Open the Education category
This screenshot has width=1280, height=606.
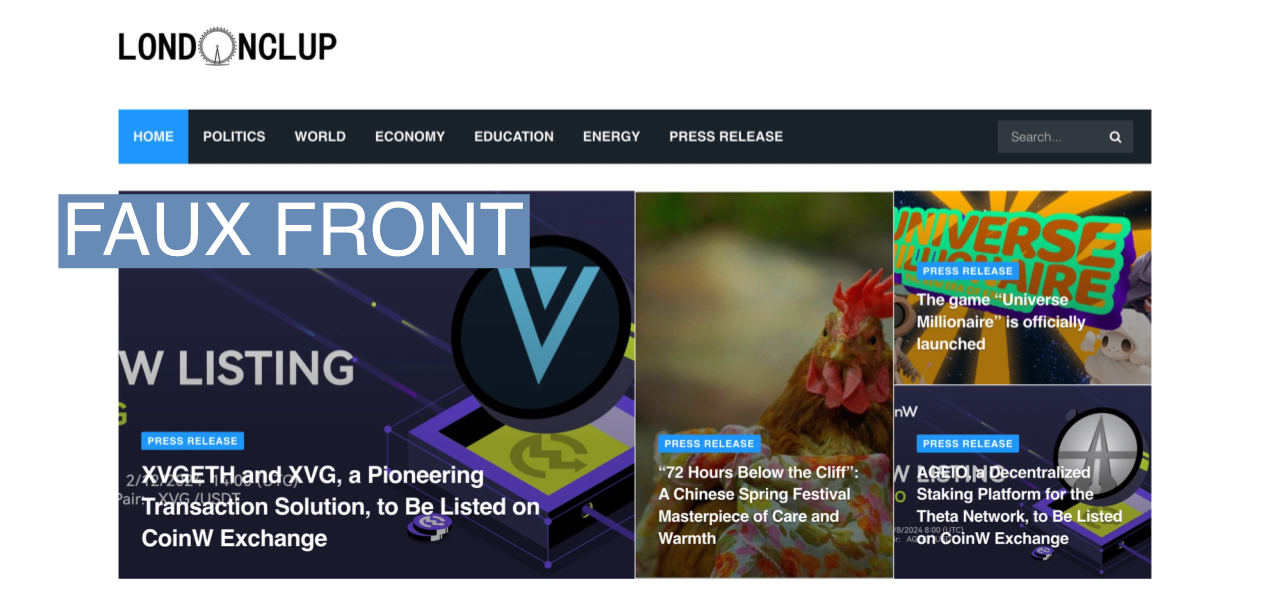point(514,136)
